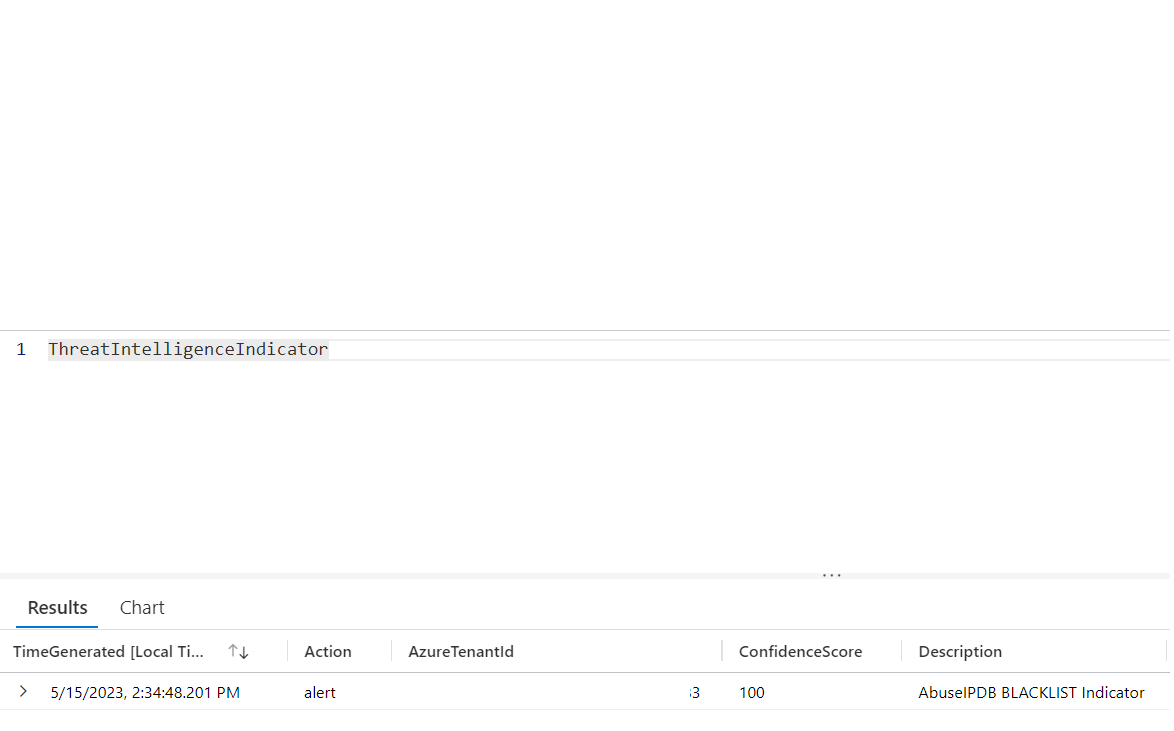Image resolution: width=1174 pixels, height=731 pixels.
Task: Select the ConfidenceScore column header
Action: tap(800, 651)
